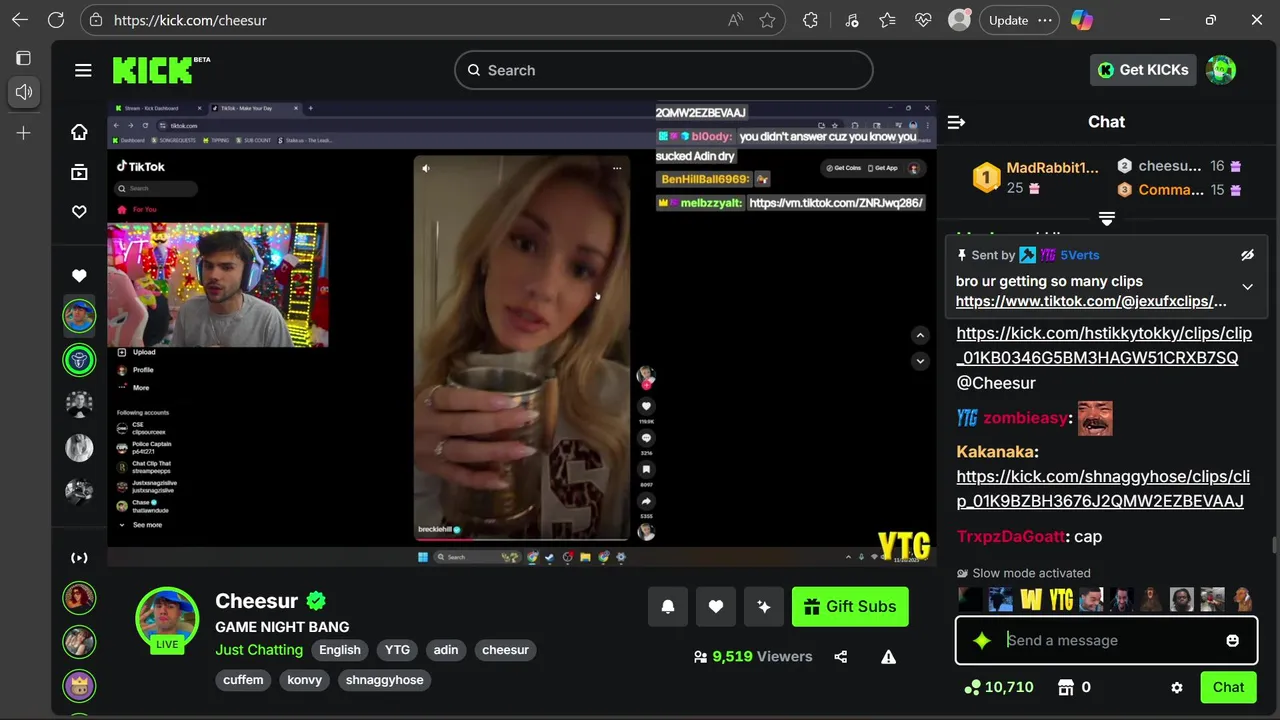This screenshot has height=720, width=1280.
Task: Open the Browse icon in sidebar
Action: 79,172
